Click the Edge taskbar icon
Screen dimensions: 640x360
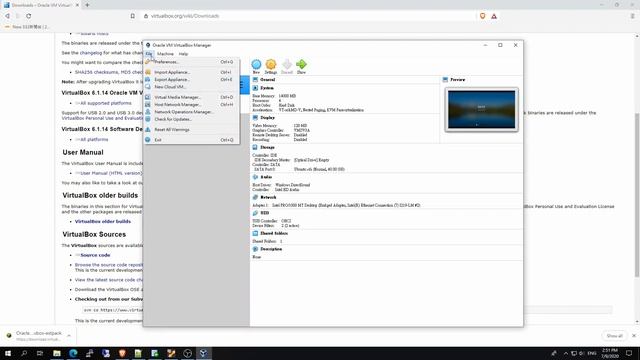tap(73, 353)
